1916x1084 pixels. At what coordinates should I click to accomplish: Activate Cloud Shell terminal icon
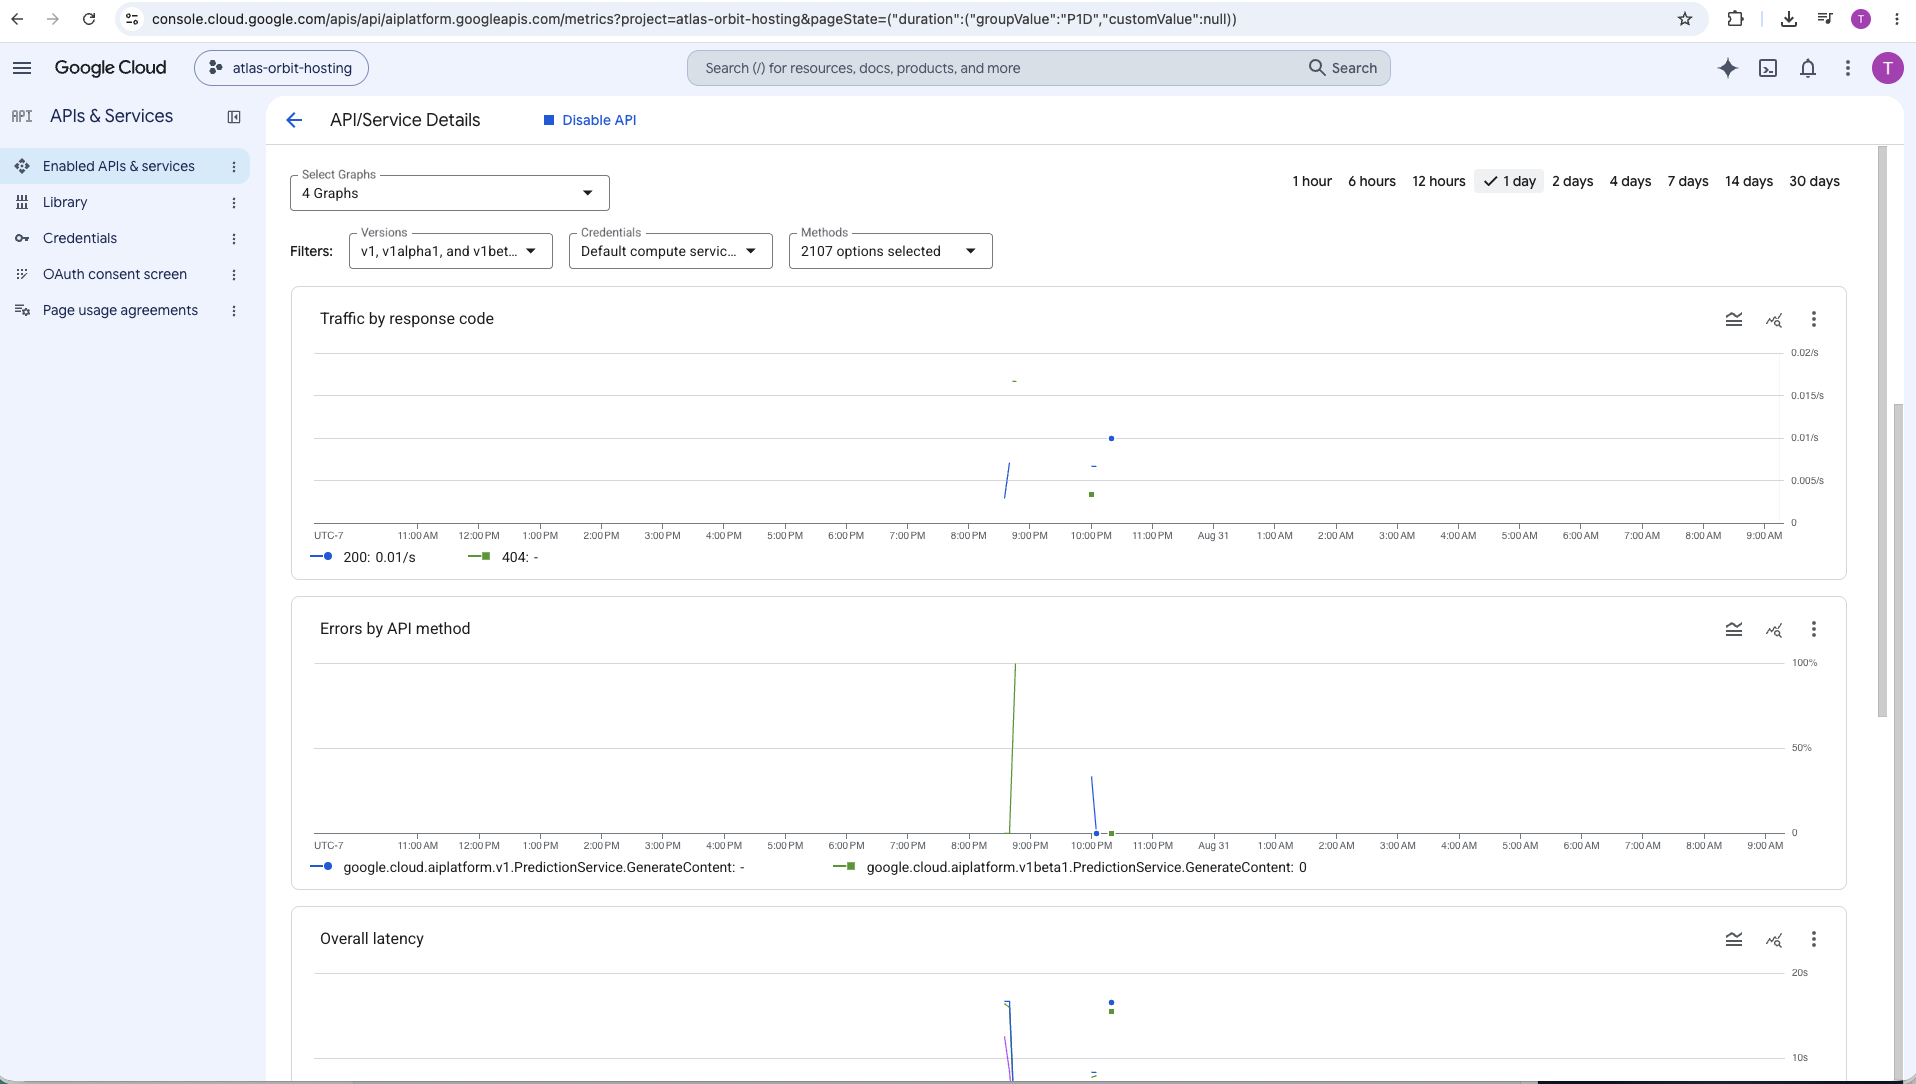1768,68
